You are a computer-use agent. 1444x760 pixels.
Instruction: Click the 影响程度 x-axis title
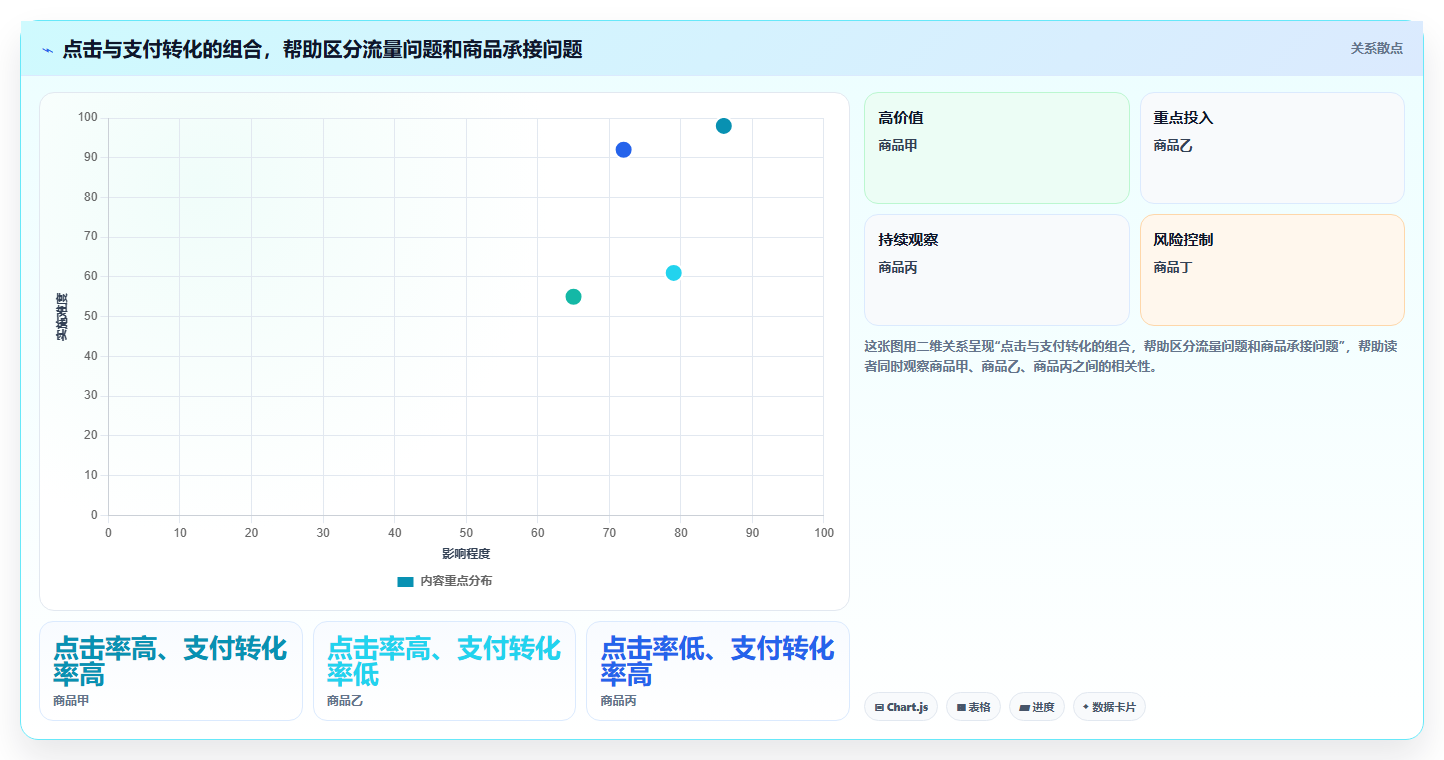[x=466, y=553]
